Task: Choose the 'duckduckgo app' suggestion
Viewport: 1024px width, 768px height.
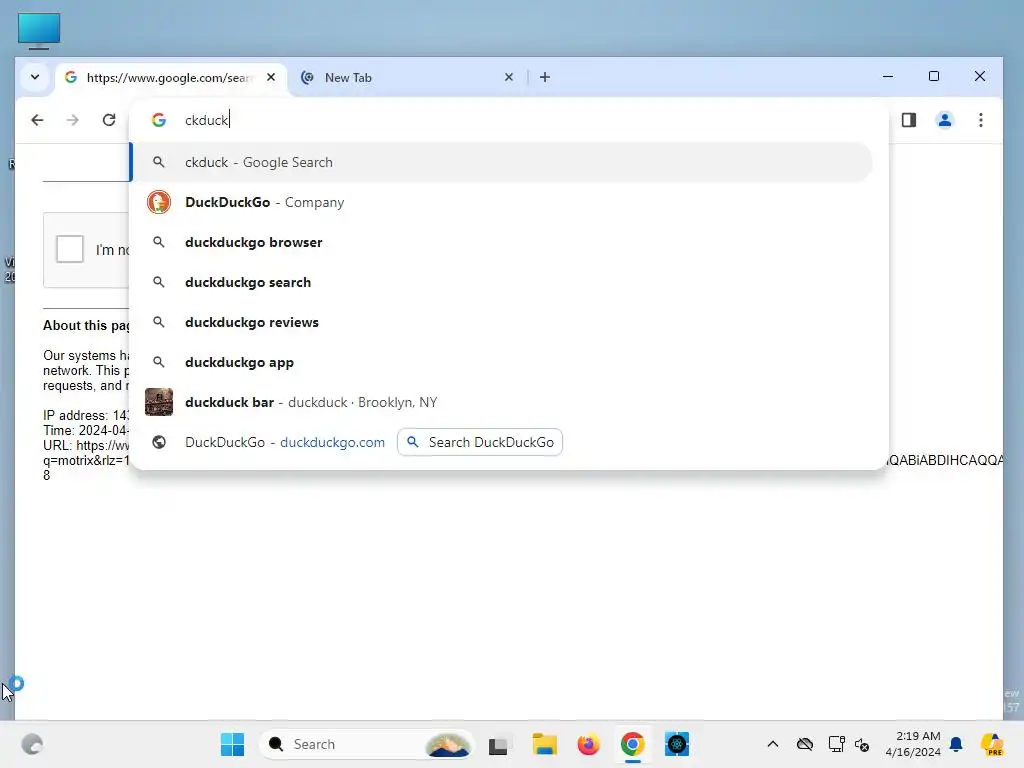Action: (x=502, y=362)
